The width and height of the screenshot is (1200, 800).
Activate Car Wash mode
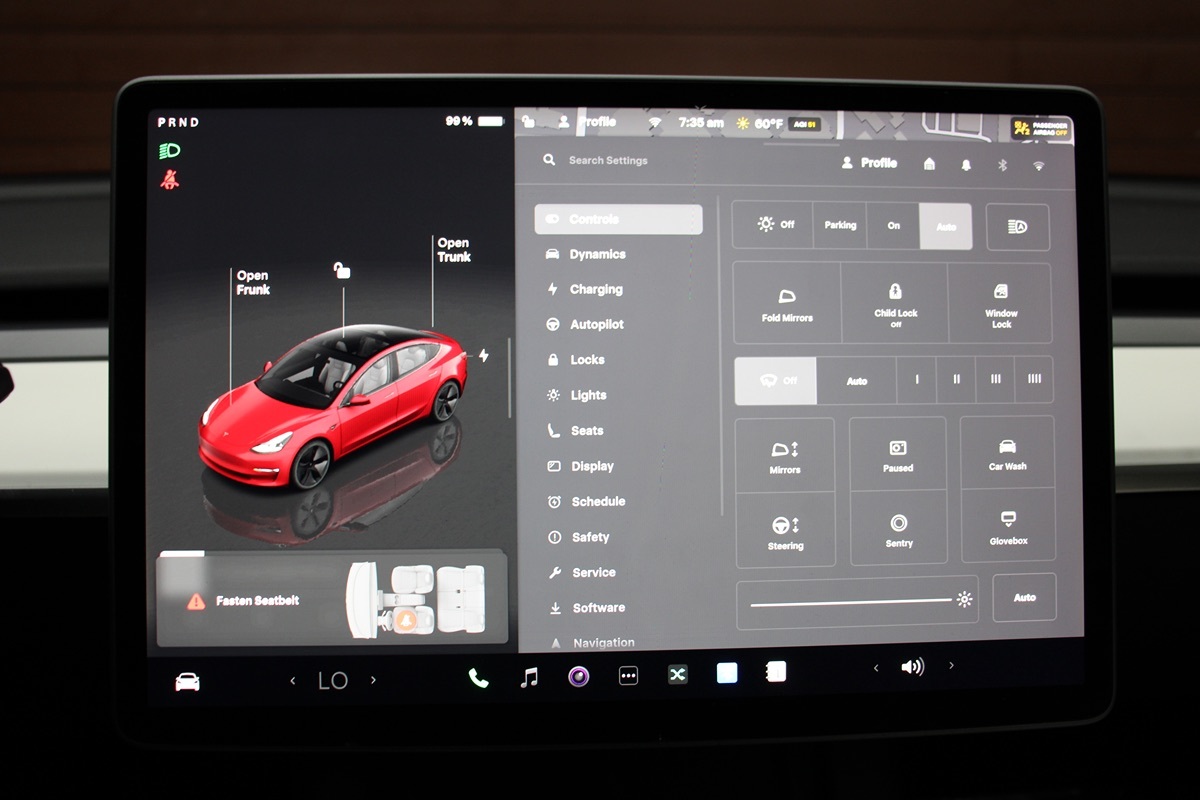tap(1007, 453)
